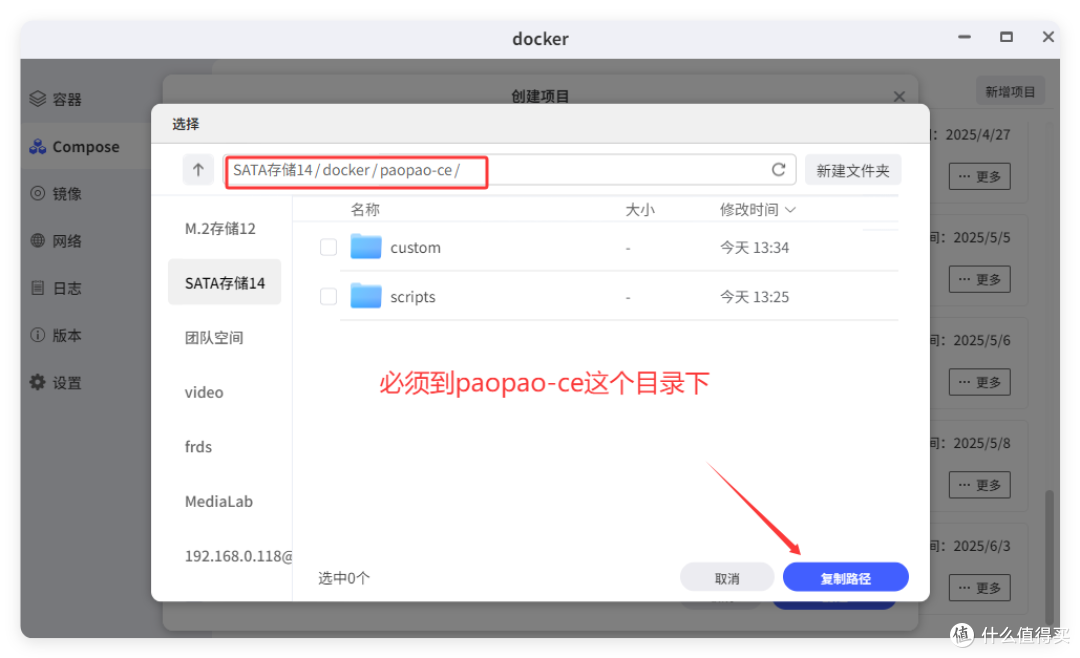Open the scripts folder icon
The image size is (1080, 658).
coord(366,296)
